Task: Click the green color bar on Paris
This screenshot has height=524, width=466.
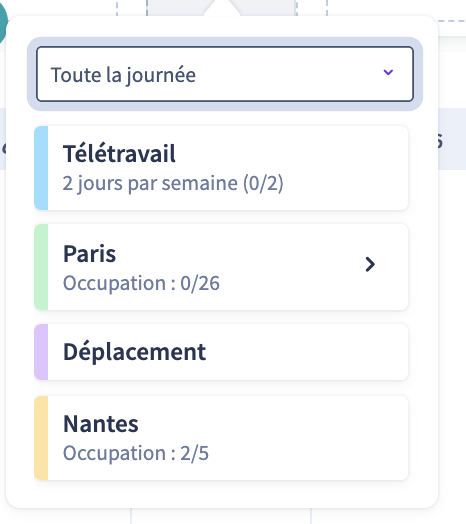Action: 41,267
